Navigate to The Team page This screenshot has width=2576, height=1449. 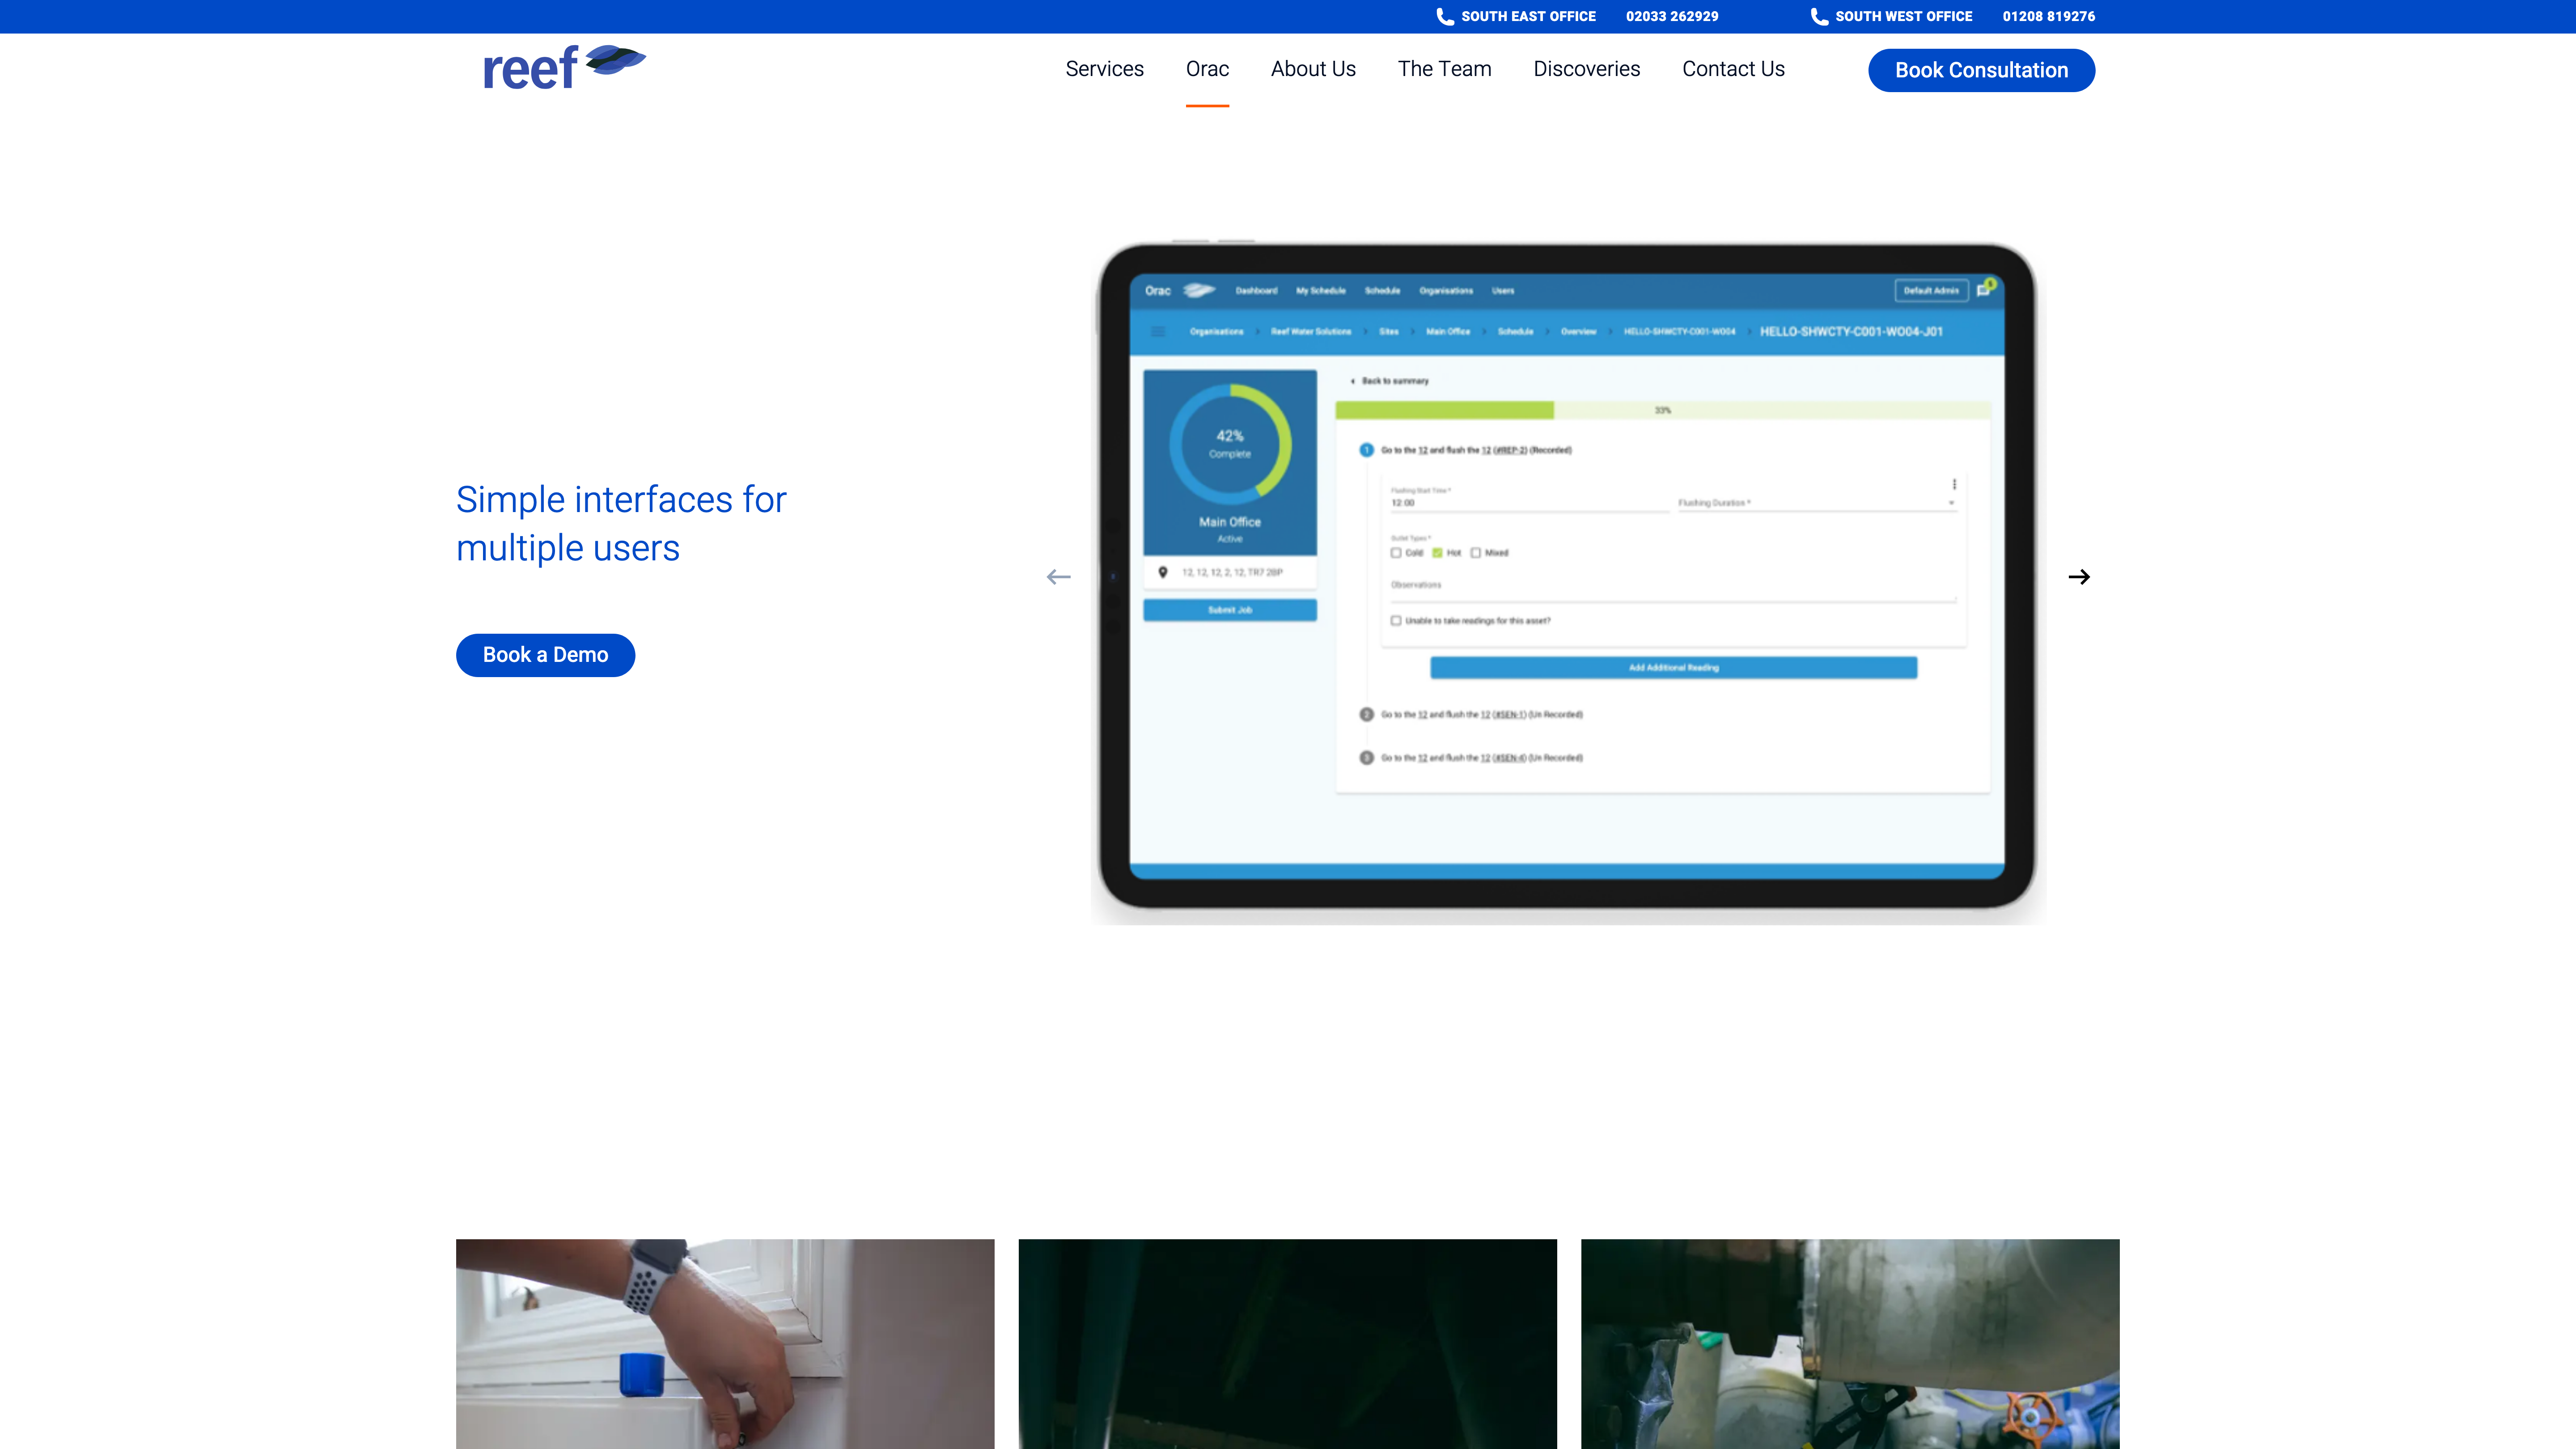[x=1444, y=69]
